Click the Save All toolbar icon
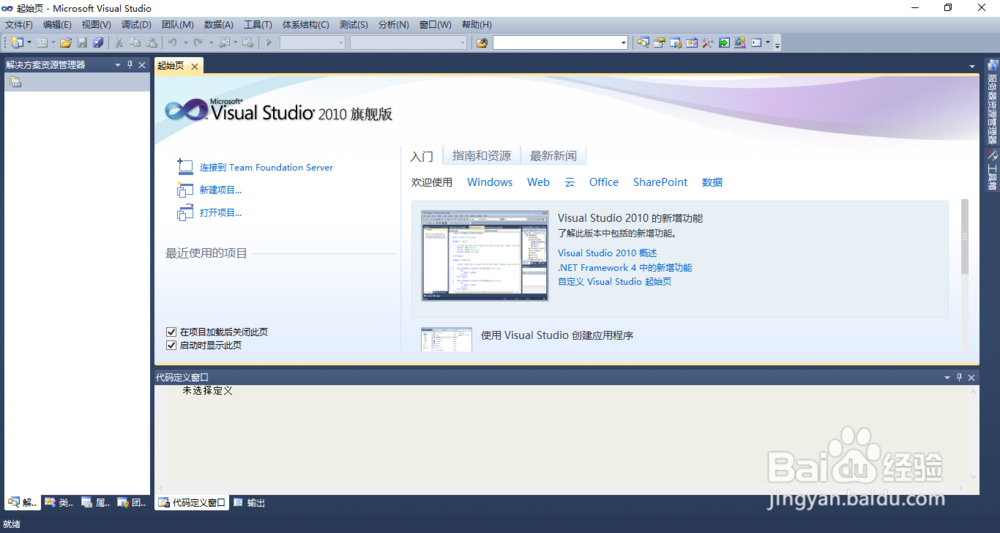The width and height of the screenshot is (1000, 533). point(98,43)
